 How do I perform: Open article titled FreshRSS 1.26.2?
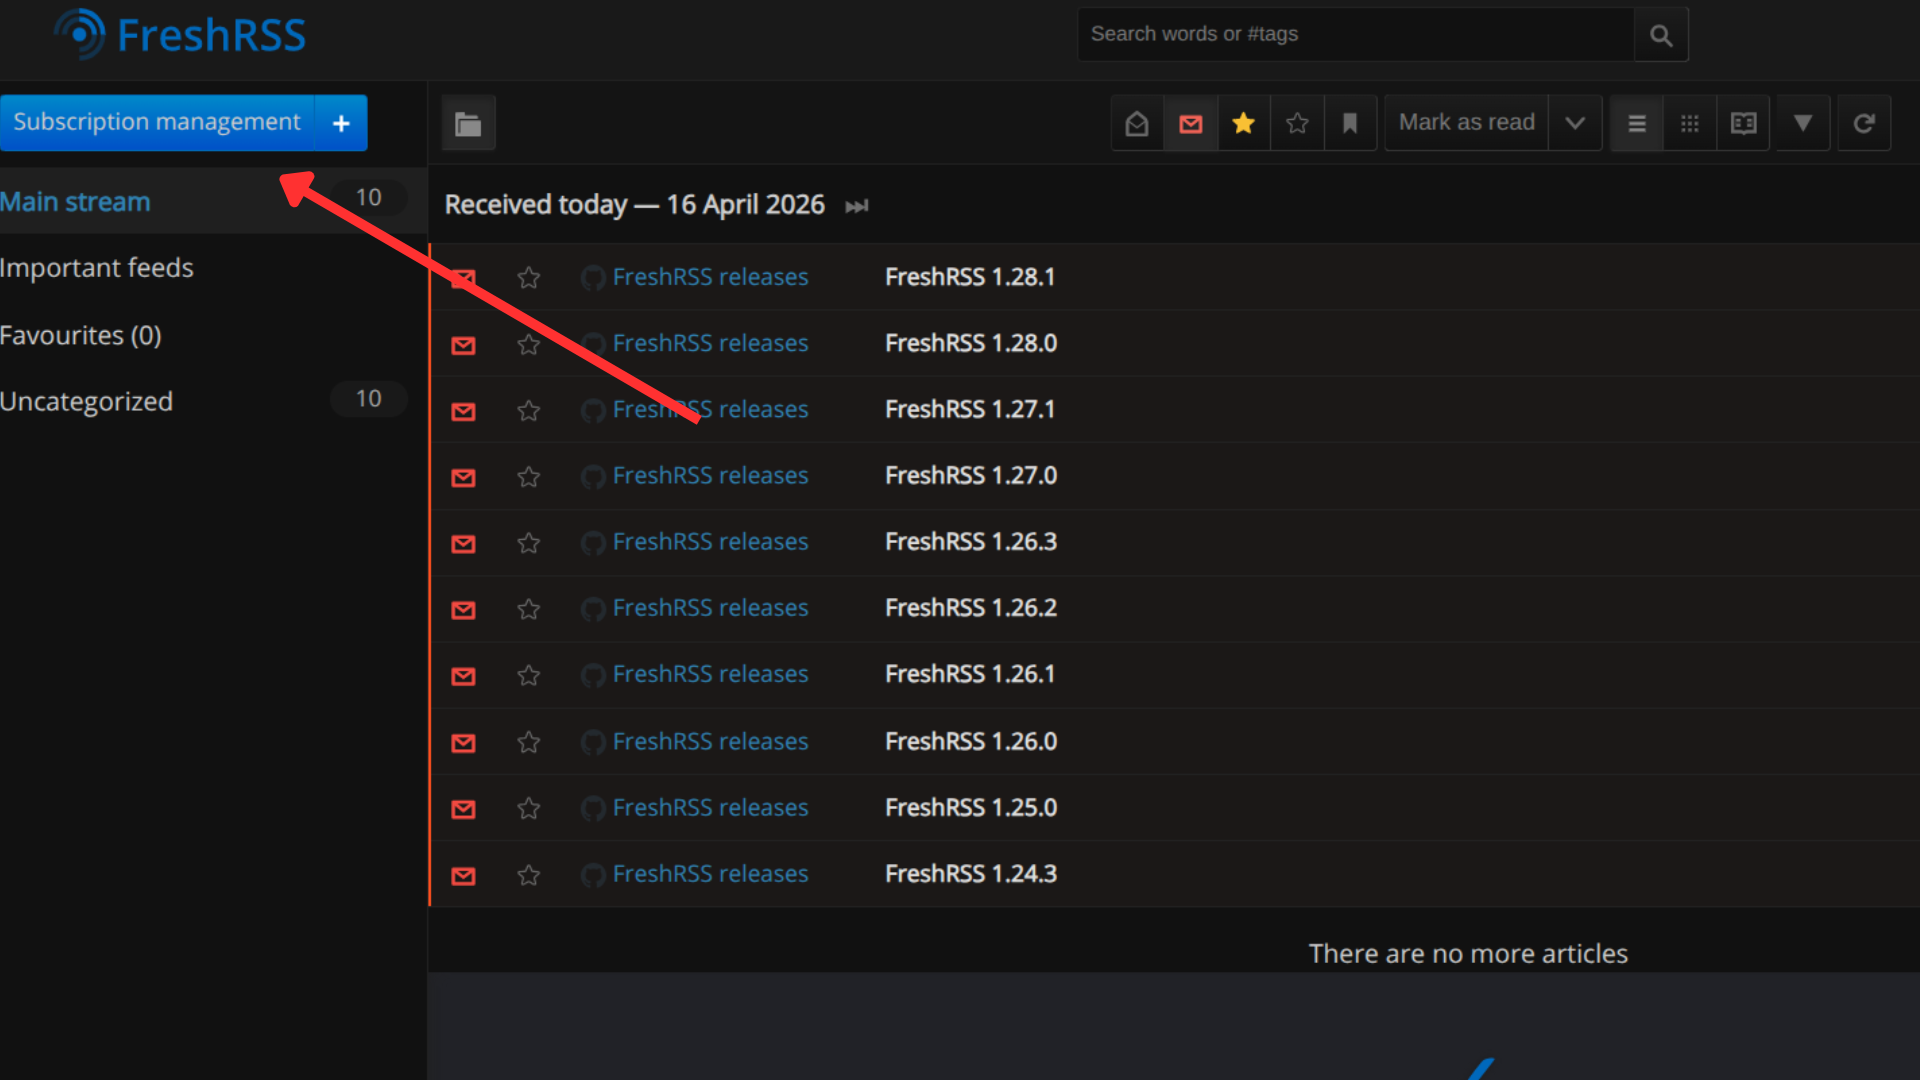971,607
